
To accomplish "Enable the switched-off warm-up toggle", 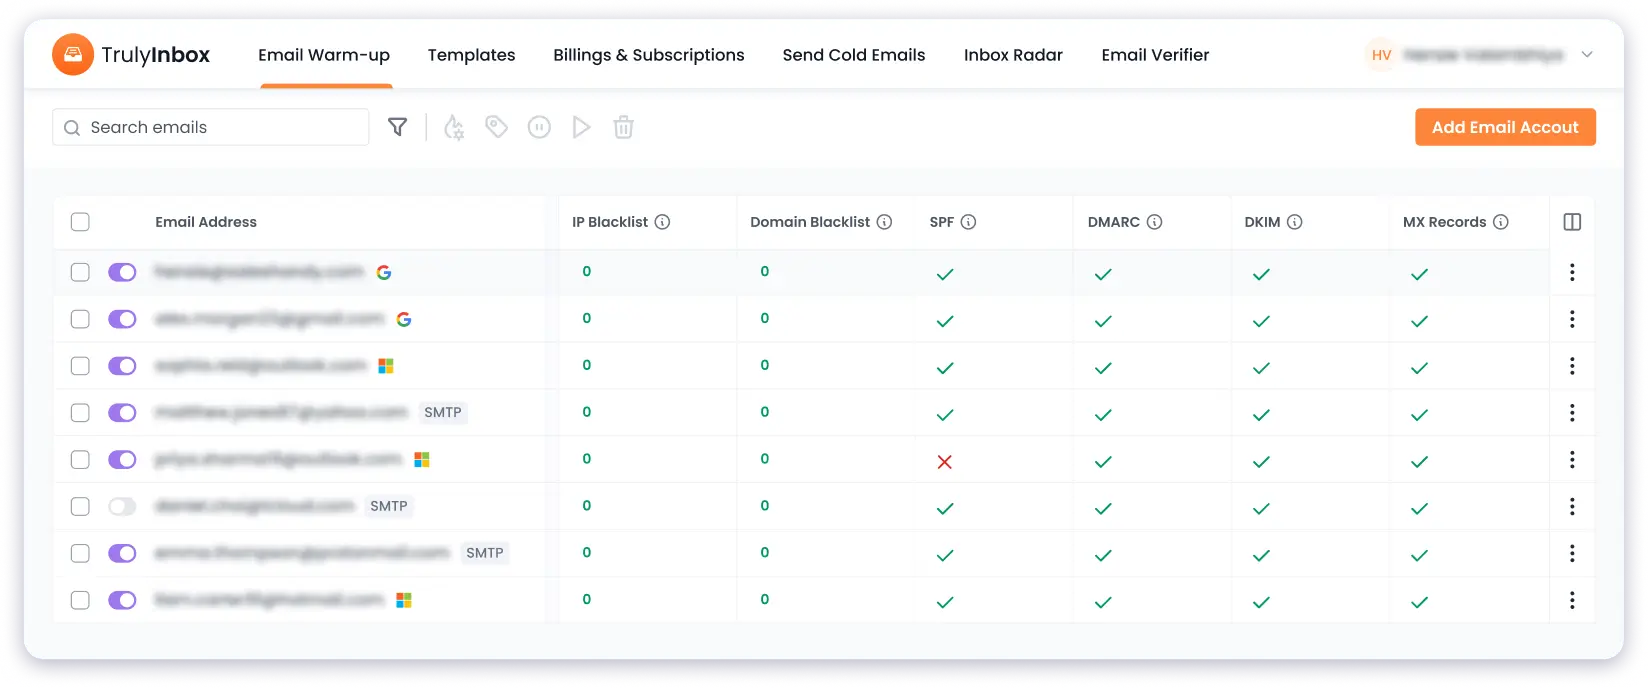I will pyautogui.click(x=122, y=507).
